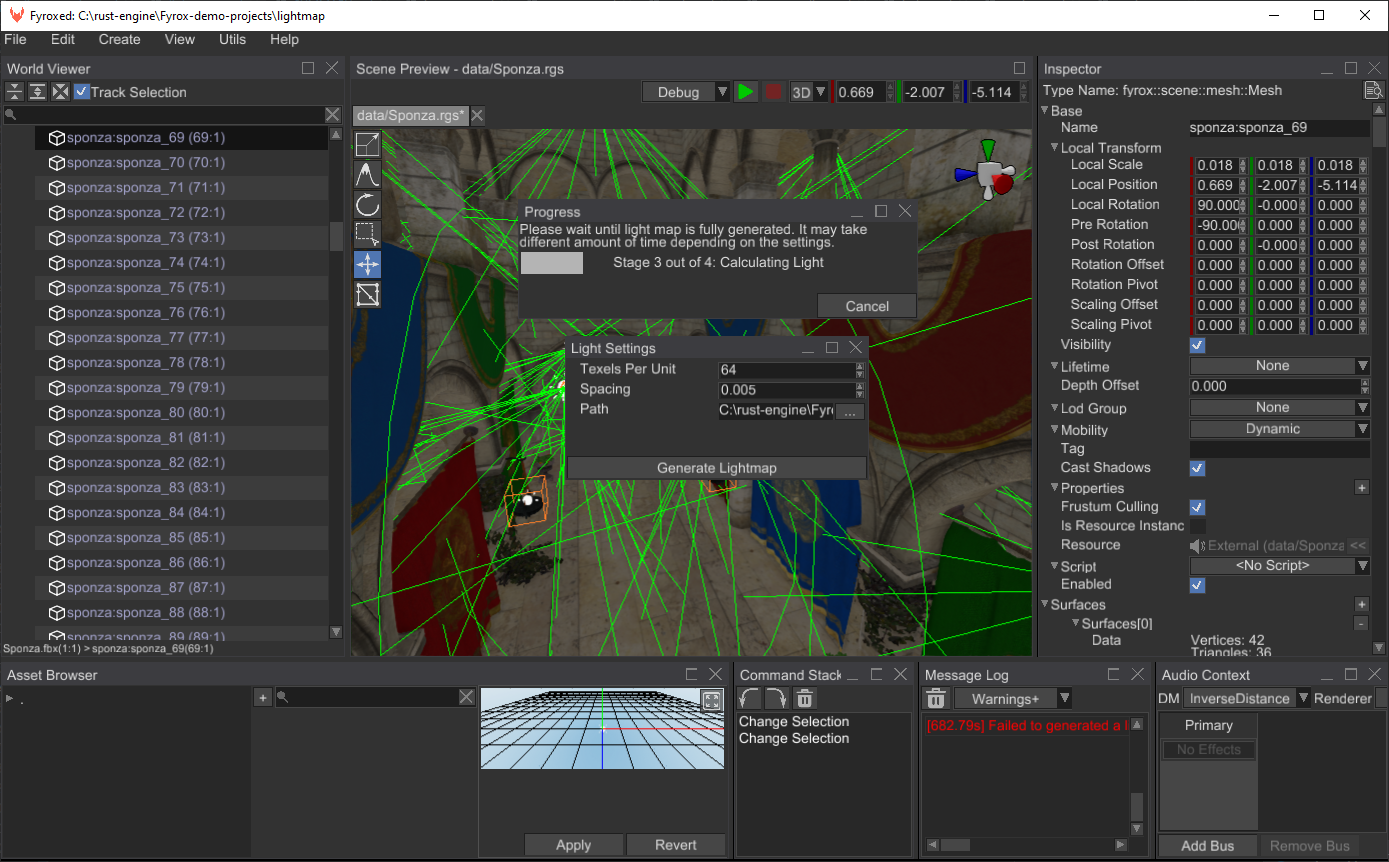Click the resource locate arrows button

[x=1357, y=546]
